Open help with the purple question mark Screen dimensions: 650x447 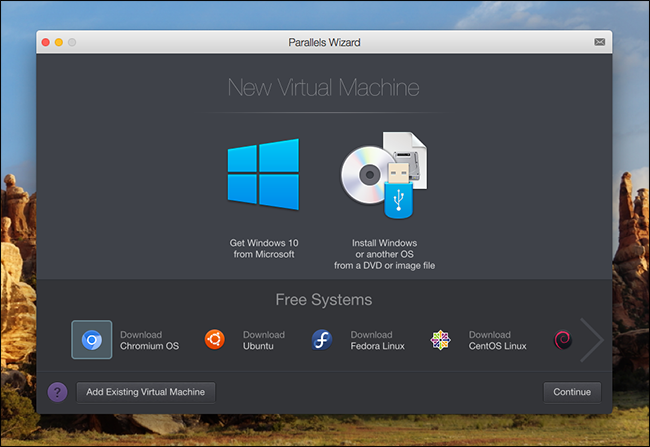coord(57,392)
